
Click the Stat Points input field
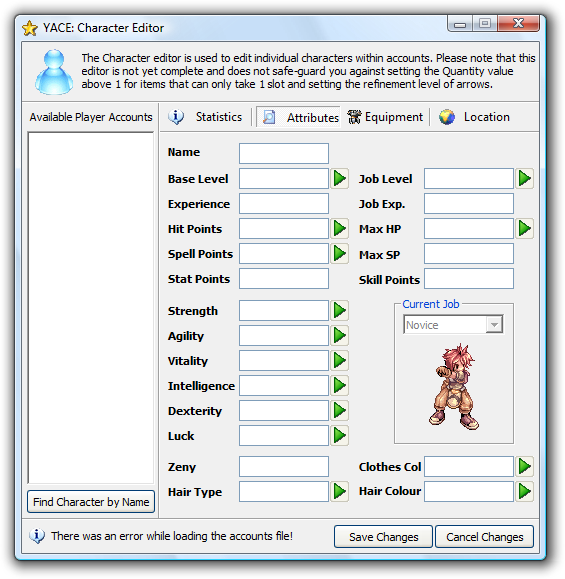(x=284, y=278)
